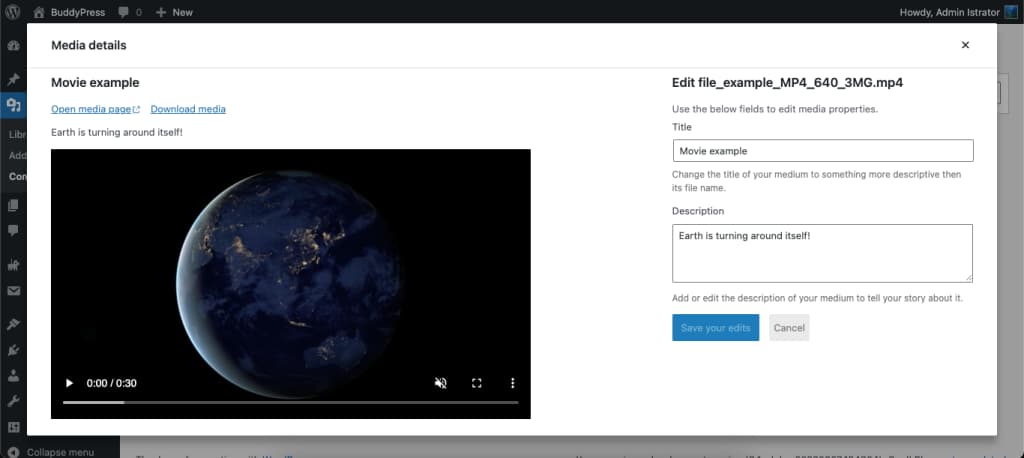Open the comments bubble in admin bar
This screenshot has width=1024, height=458.
124,12
